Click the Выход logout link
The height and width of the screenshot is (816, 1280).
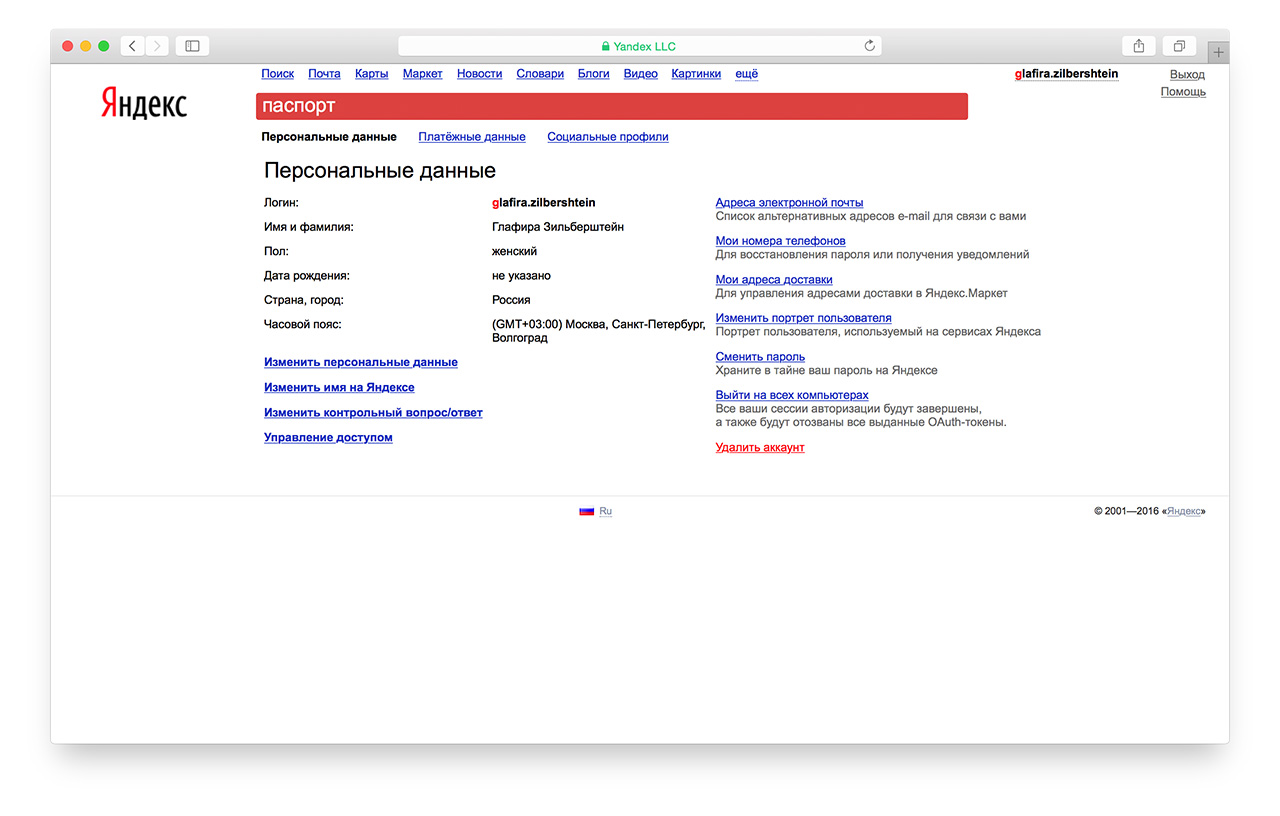(x=1187, y=75)
